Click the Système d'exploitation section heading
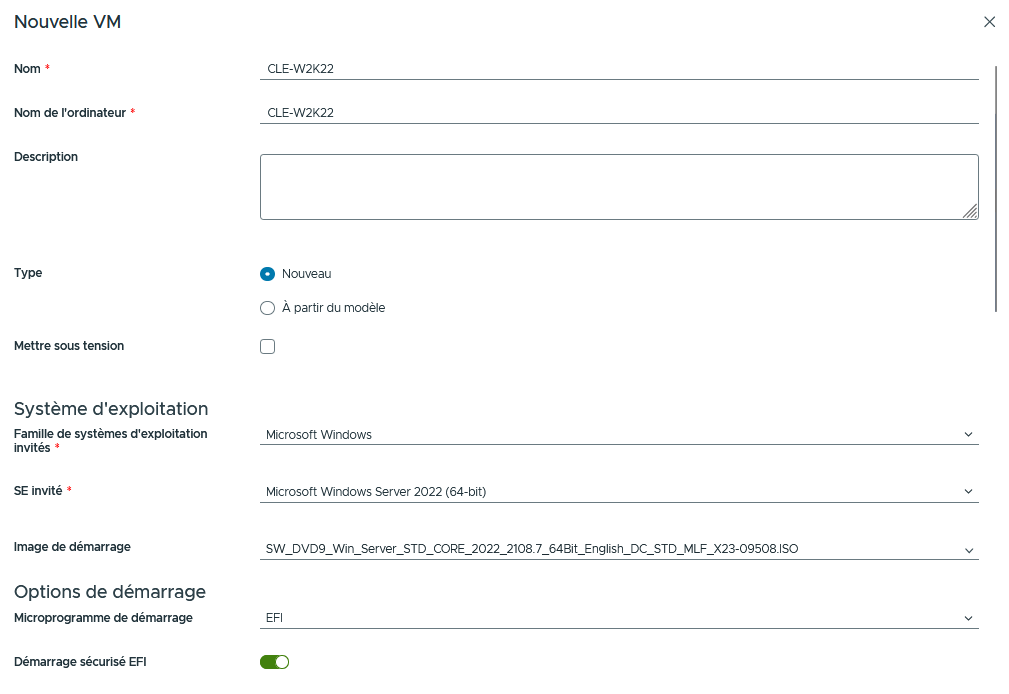The image size is (1009, 694). (111, 409)
